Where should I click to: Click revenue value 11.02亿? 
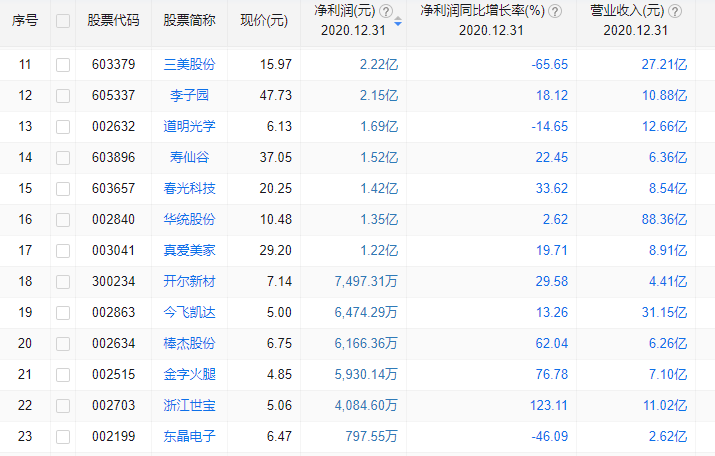665,405
